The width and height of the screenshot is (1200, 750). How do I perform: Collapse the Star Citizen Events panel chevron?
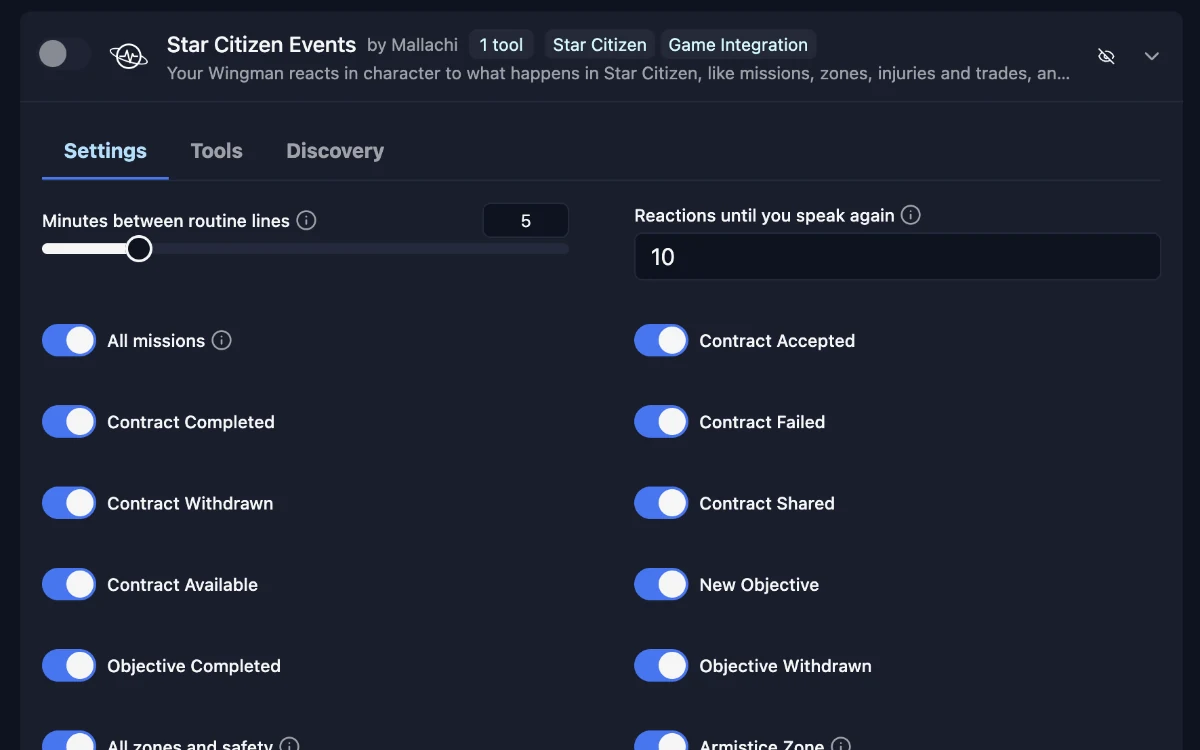(1152, 56)
